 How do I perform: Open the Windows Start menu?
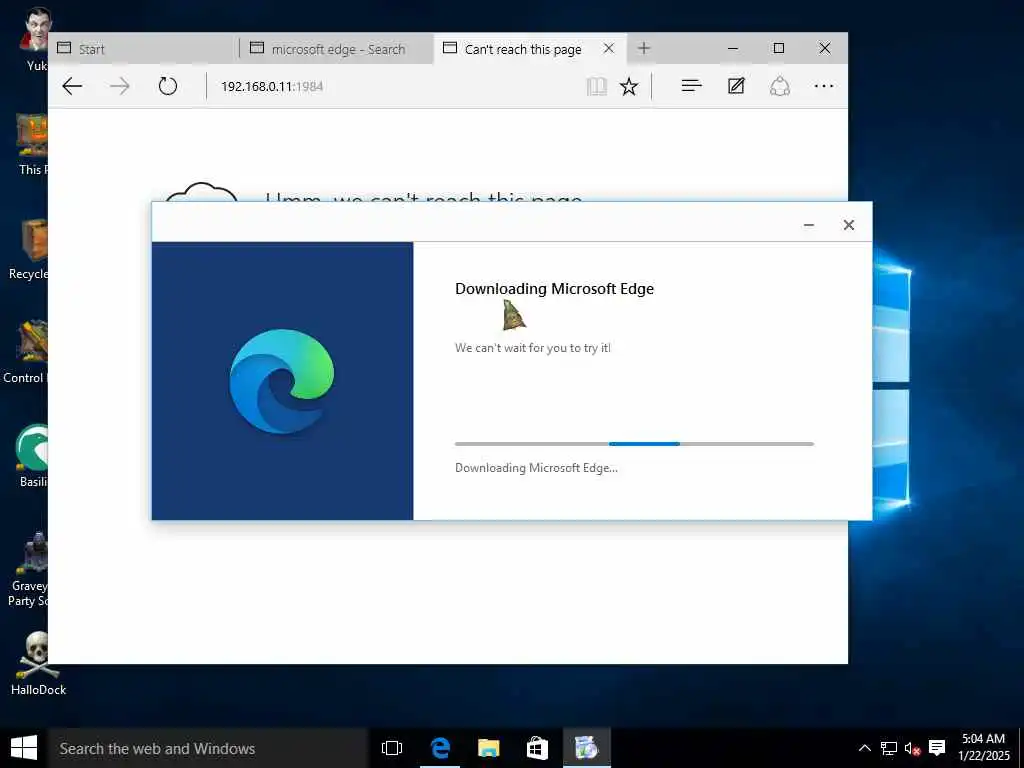[24, 748]
